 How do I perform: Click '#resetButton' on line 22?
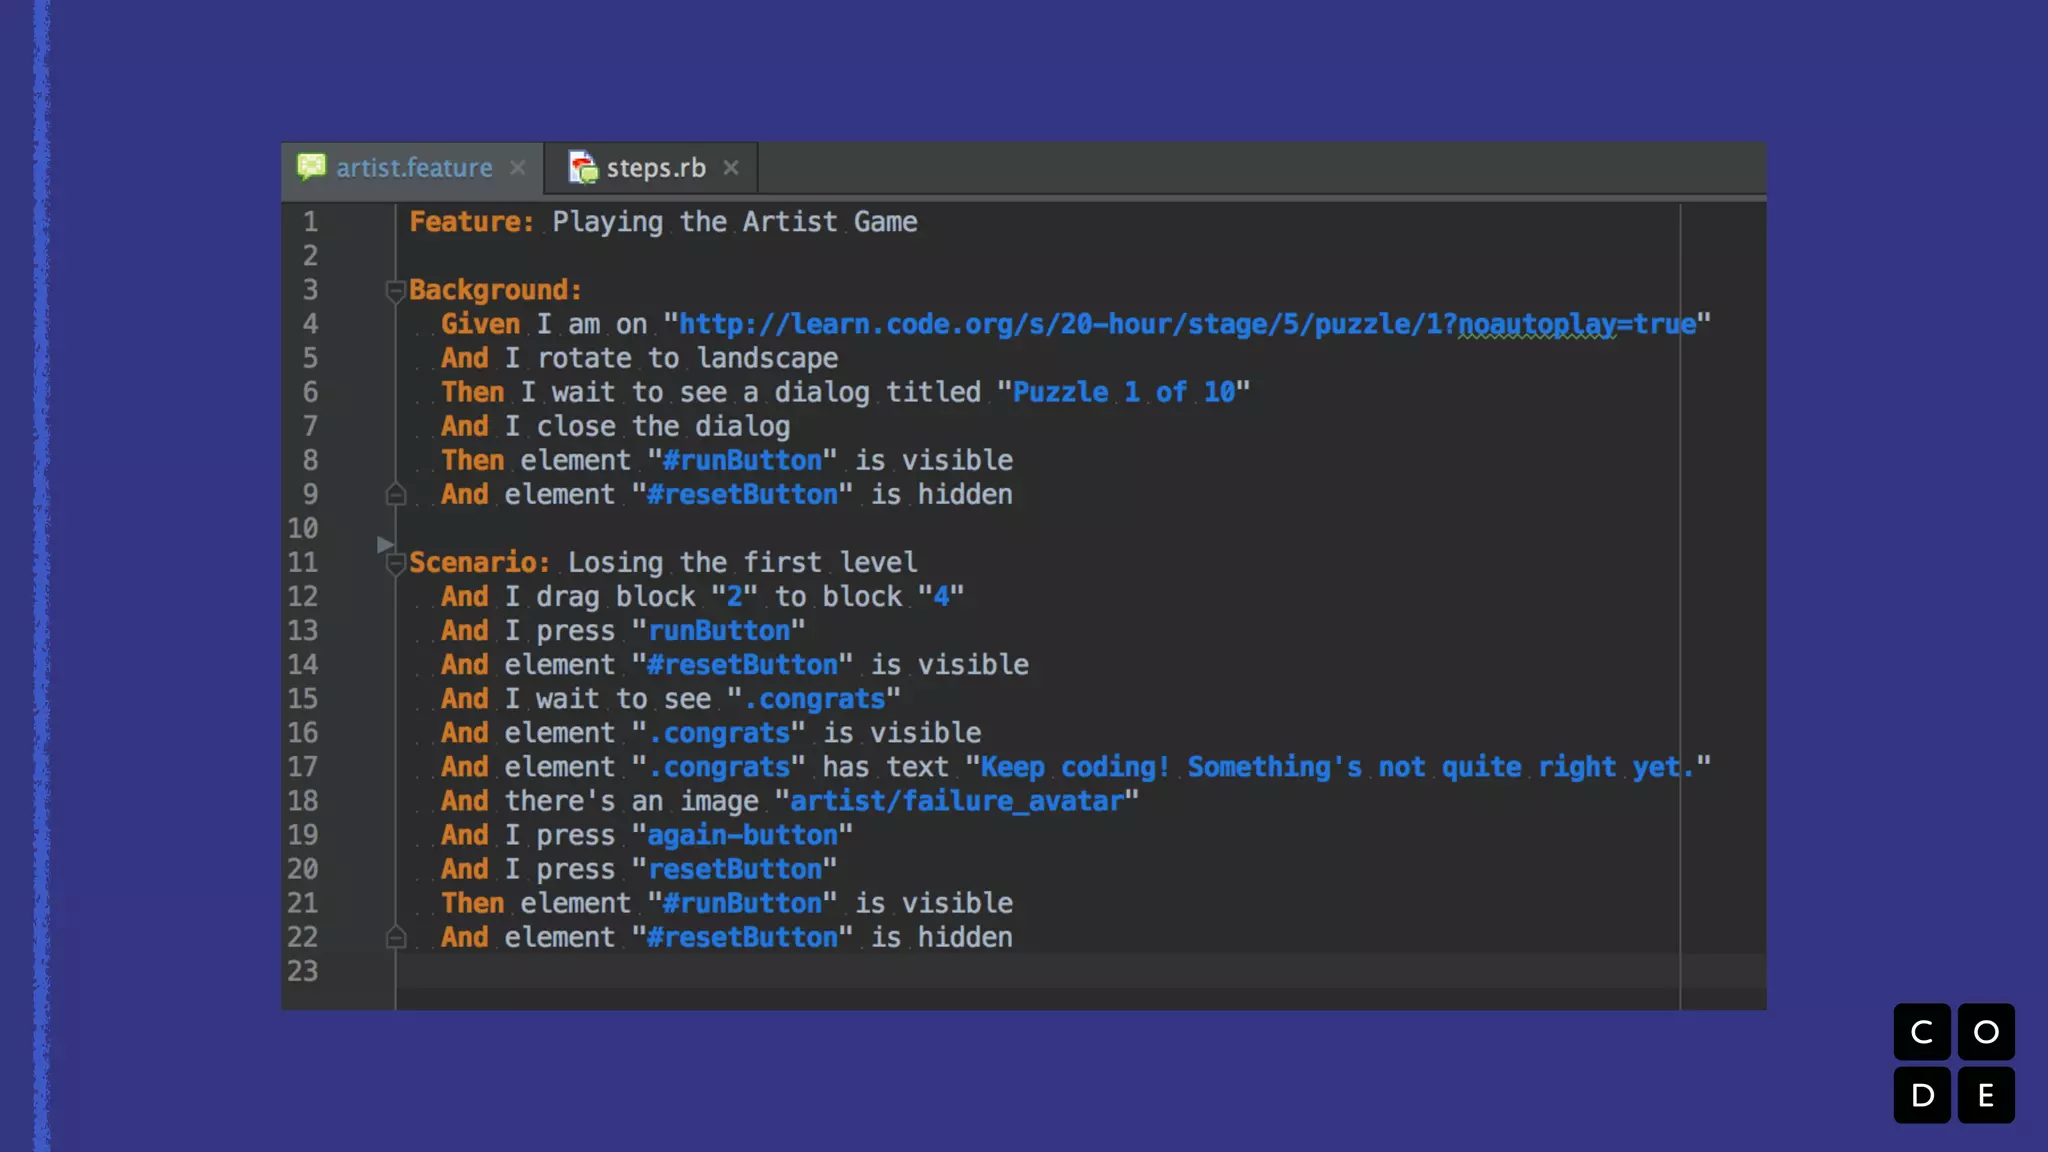(742, 937)
